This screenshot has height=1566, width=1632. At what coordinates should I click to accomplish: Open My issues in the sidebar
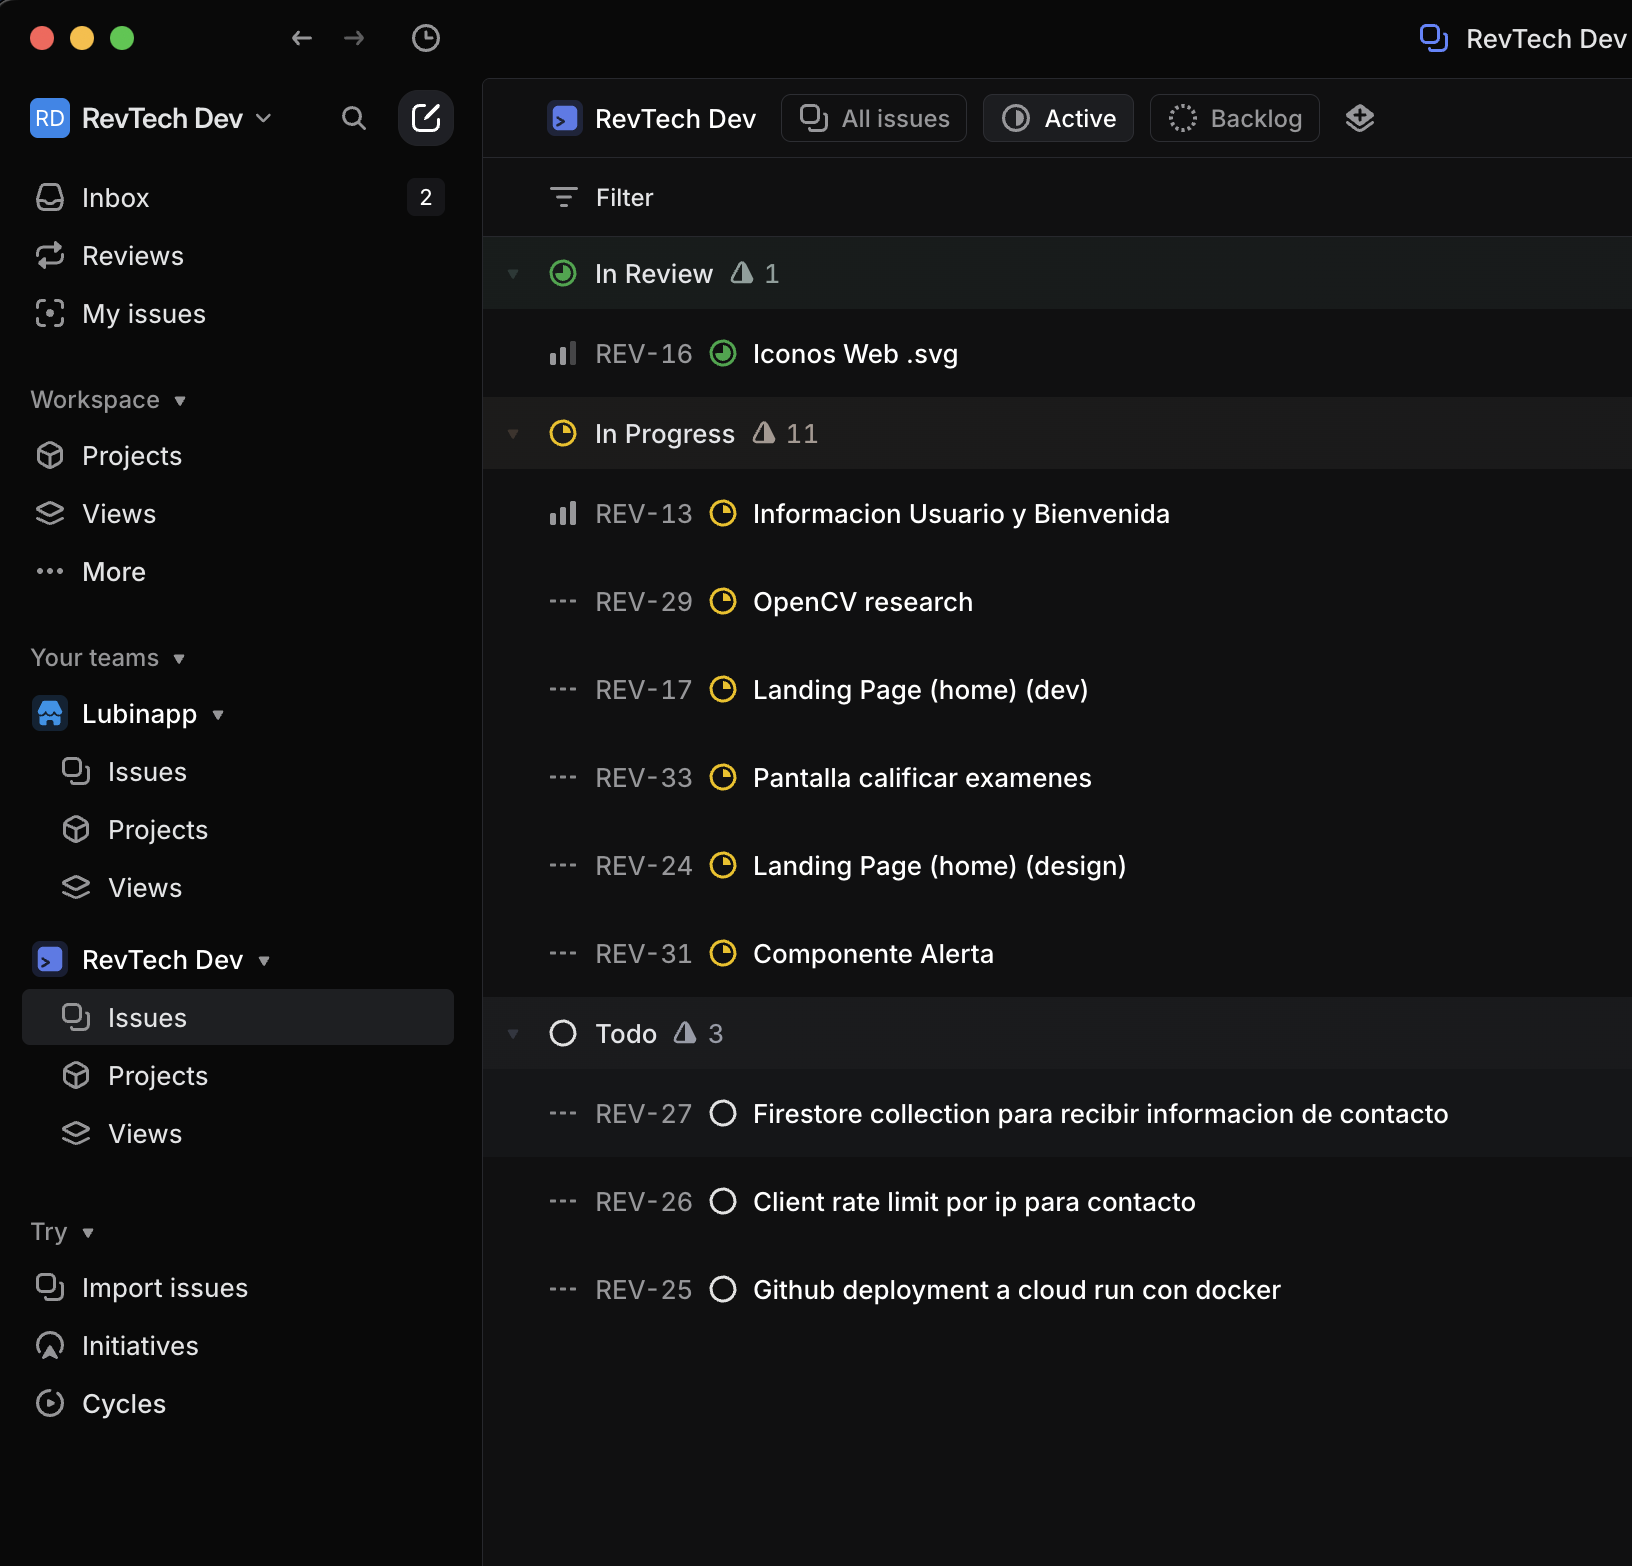click(x=238, y=314)
